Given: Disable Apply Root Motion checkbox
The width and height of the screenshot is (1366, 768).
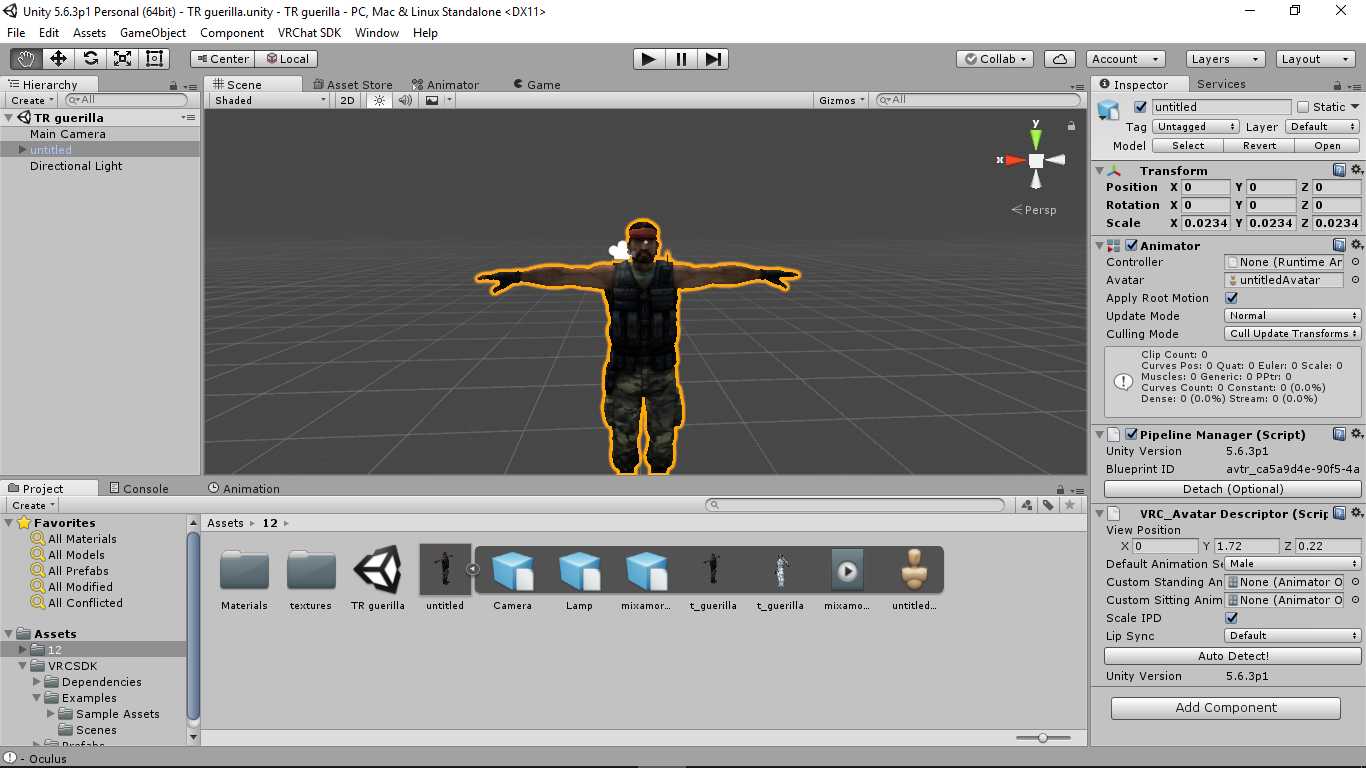Looking at the screenshot, I should (1232, 298).
